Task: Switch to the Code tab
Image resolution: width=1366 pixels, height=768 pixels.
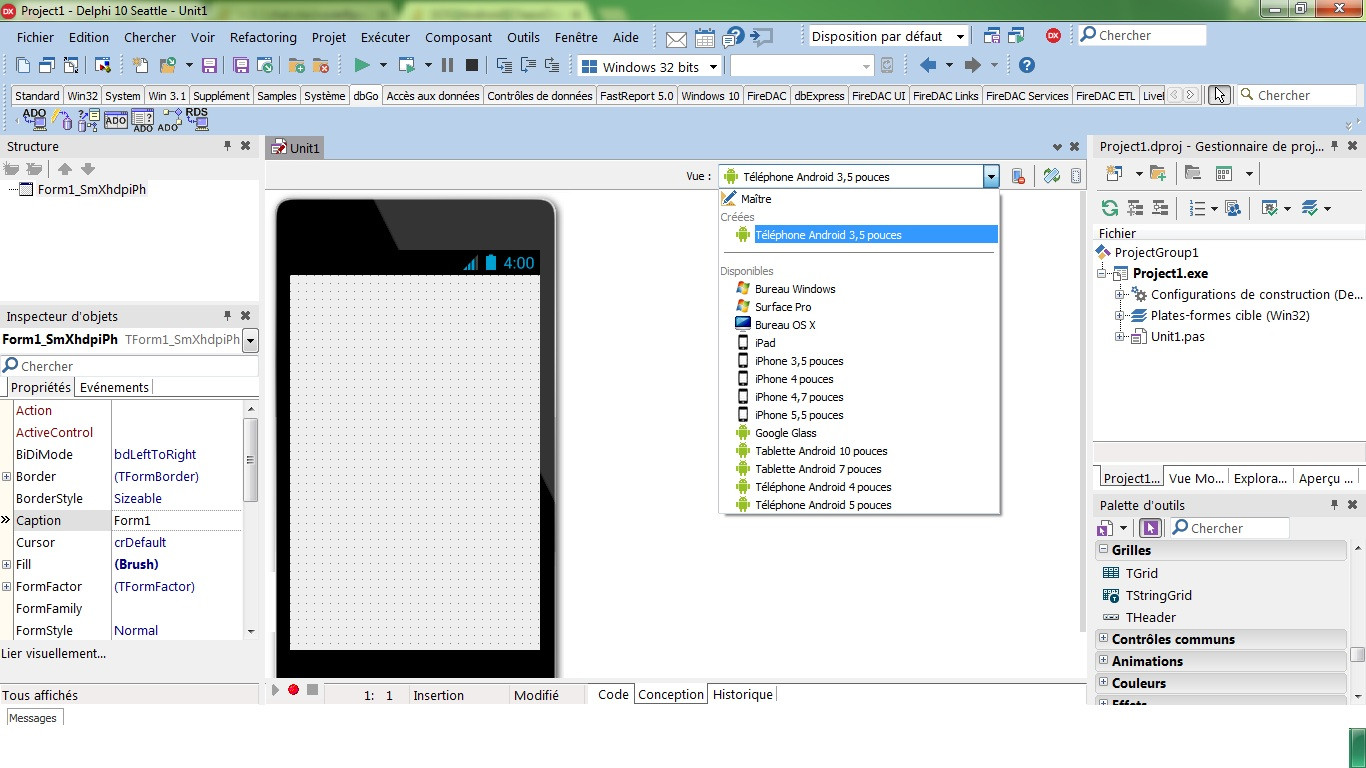Action: [x=613, y=694]
